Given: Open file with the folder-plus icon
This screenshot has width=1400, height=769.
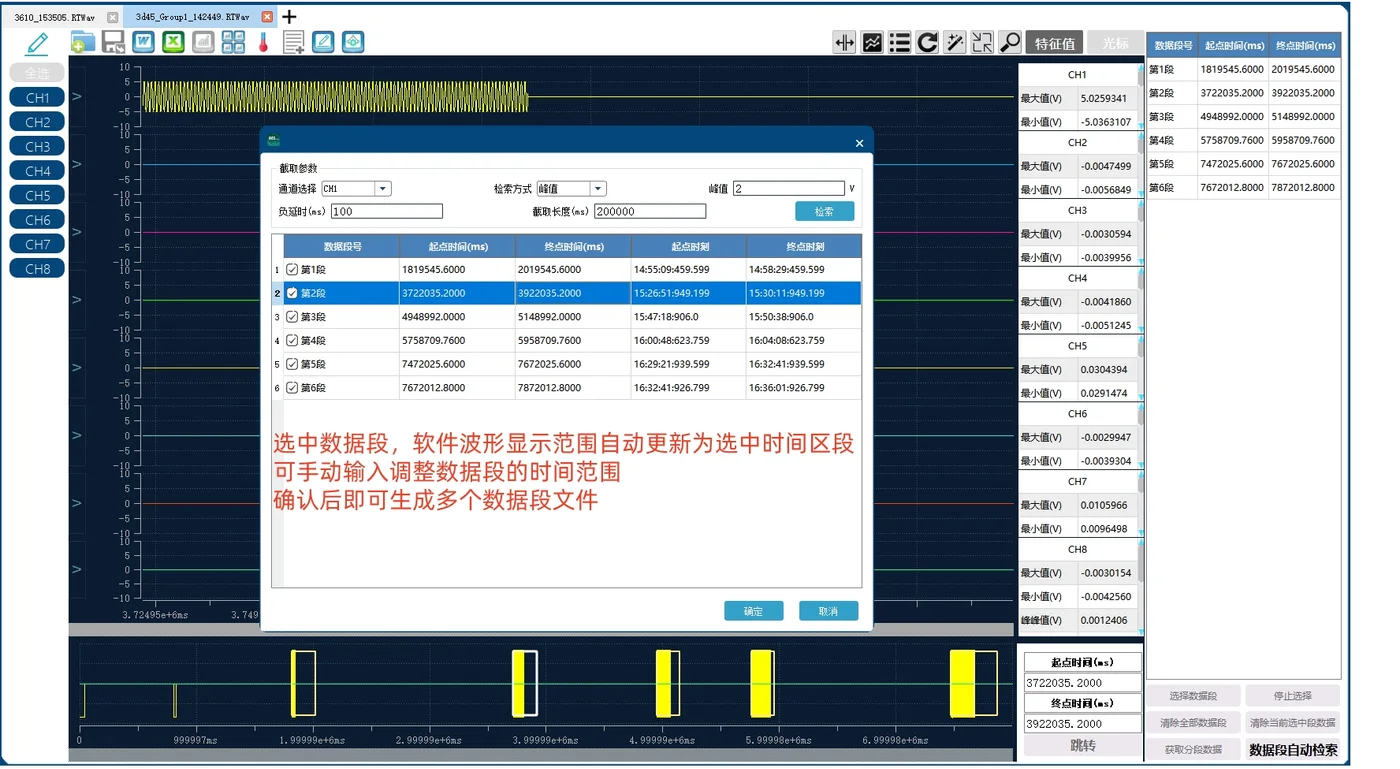Looking at the screenshot, I should pos(83,42).
